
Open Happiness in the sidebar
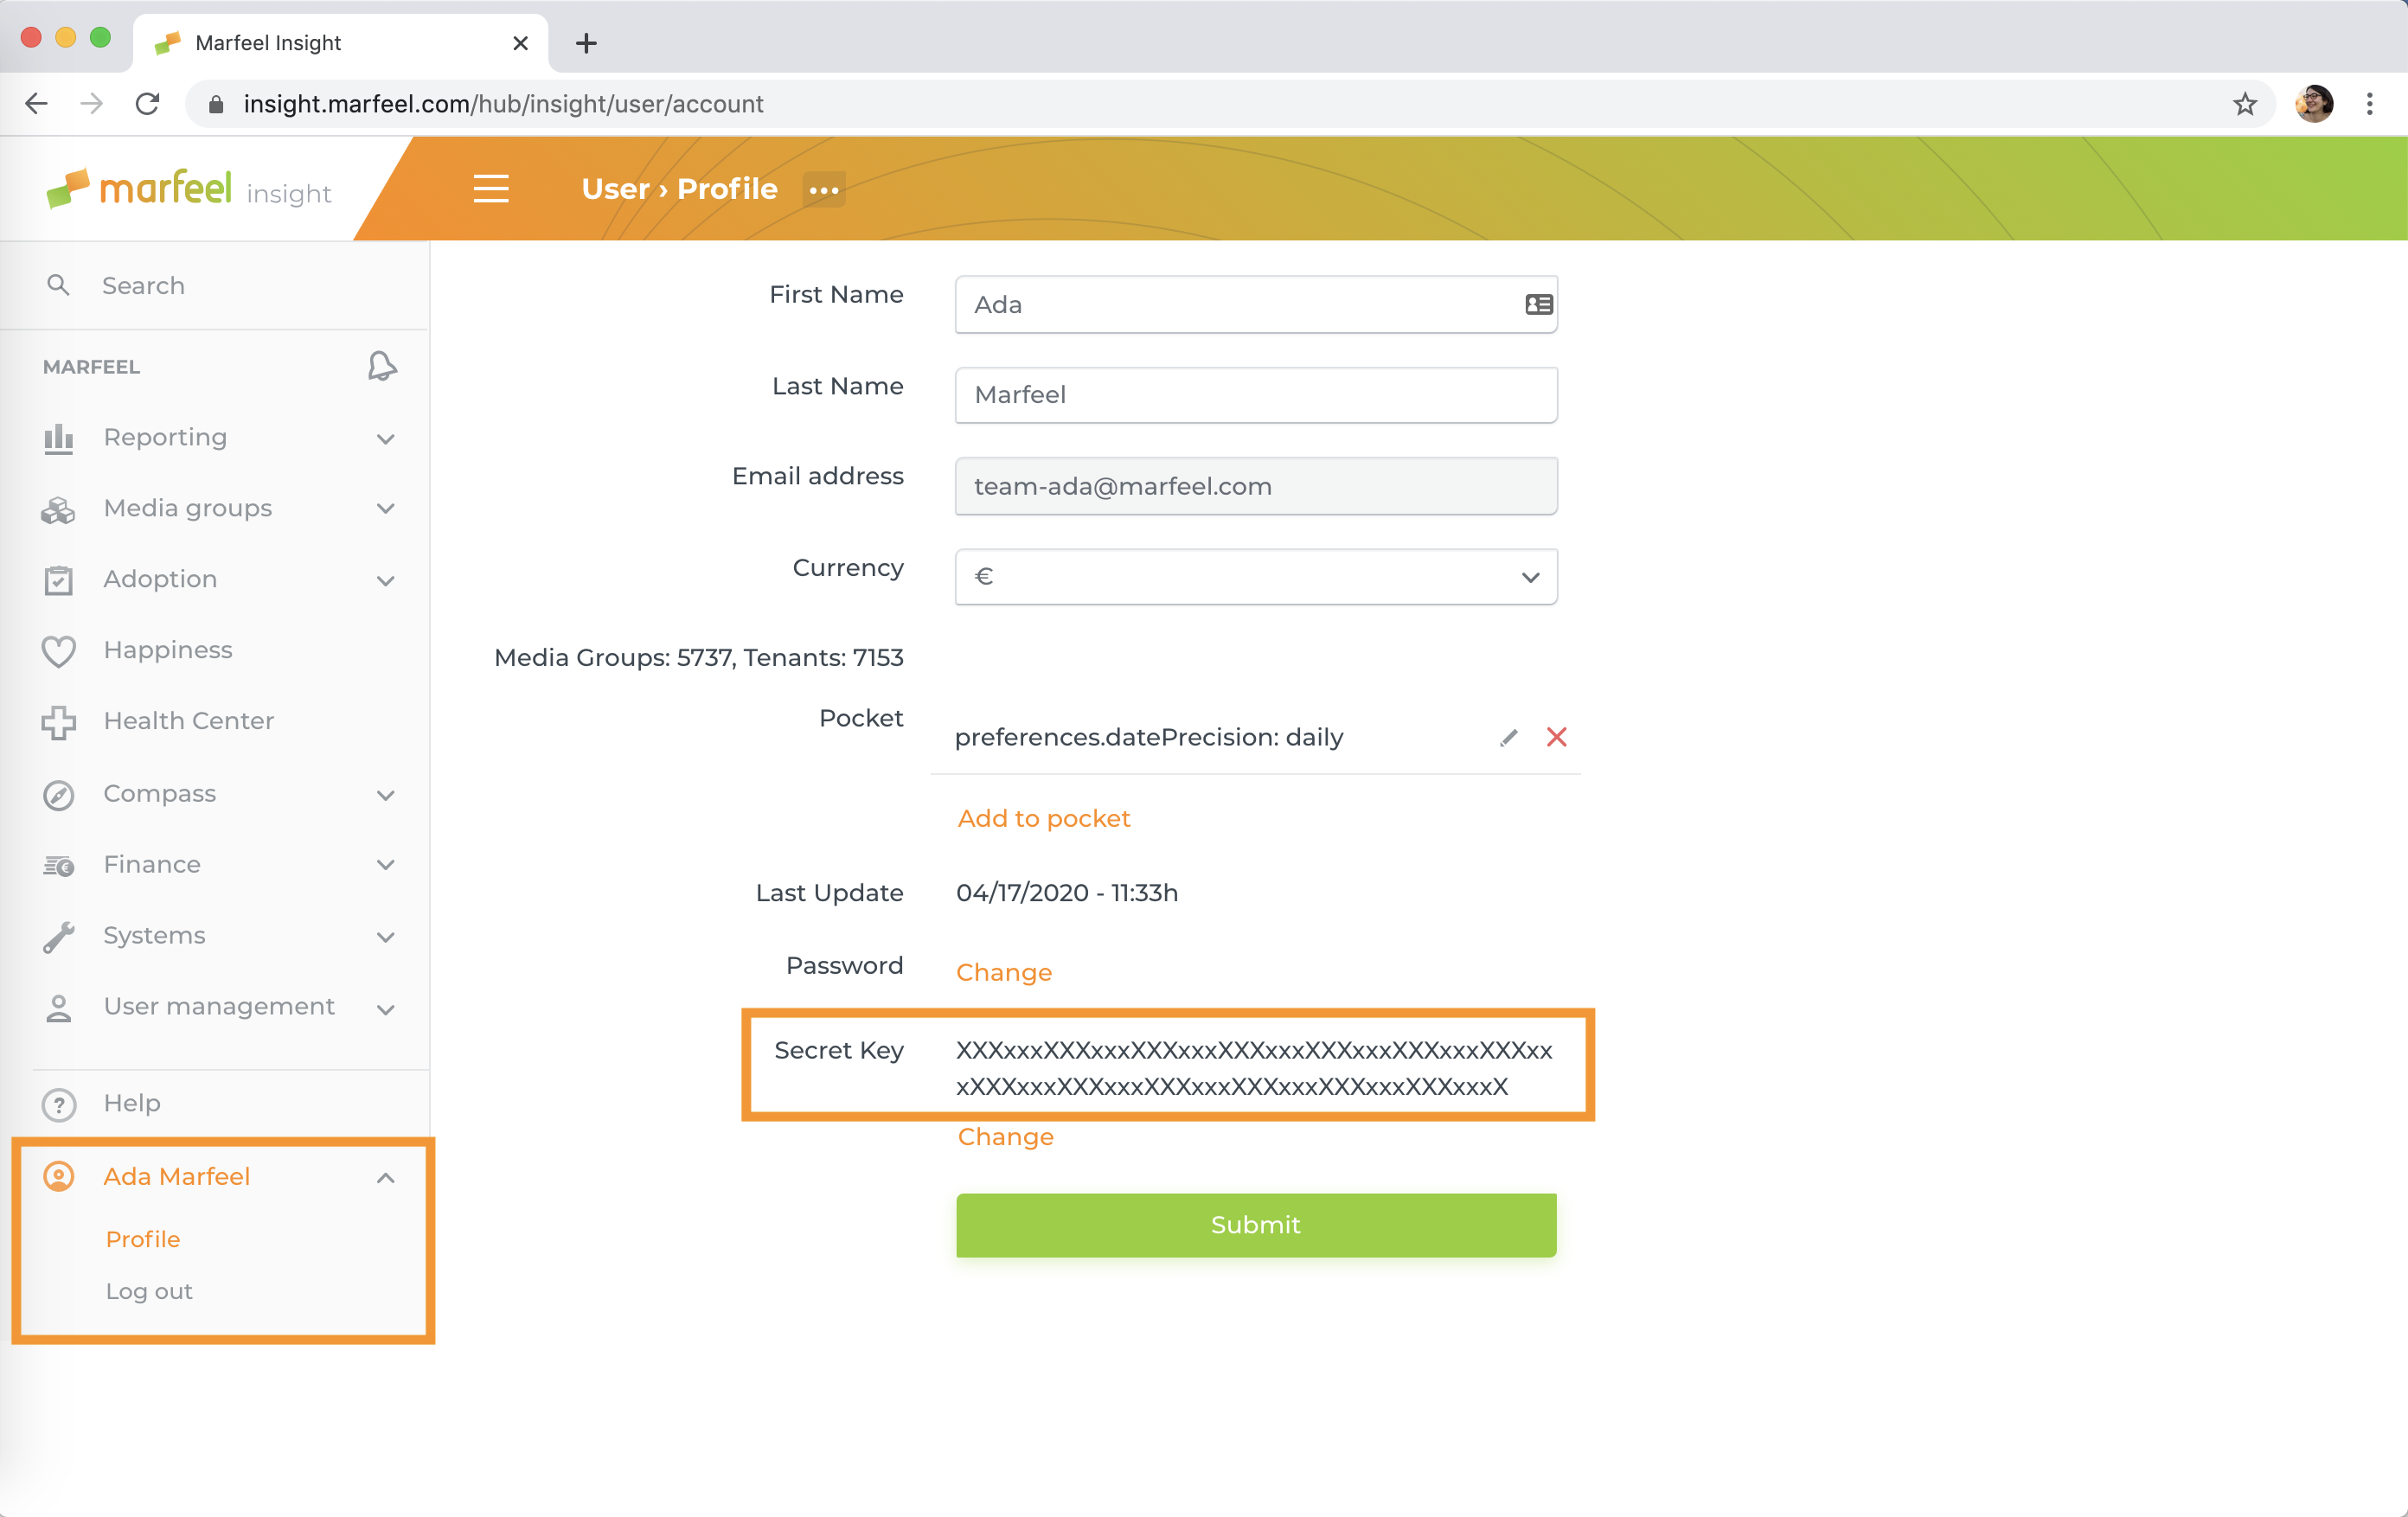click(168, 650)
